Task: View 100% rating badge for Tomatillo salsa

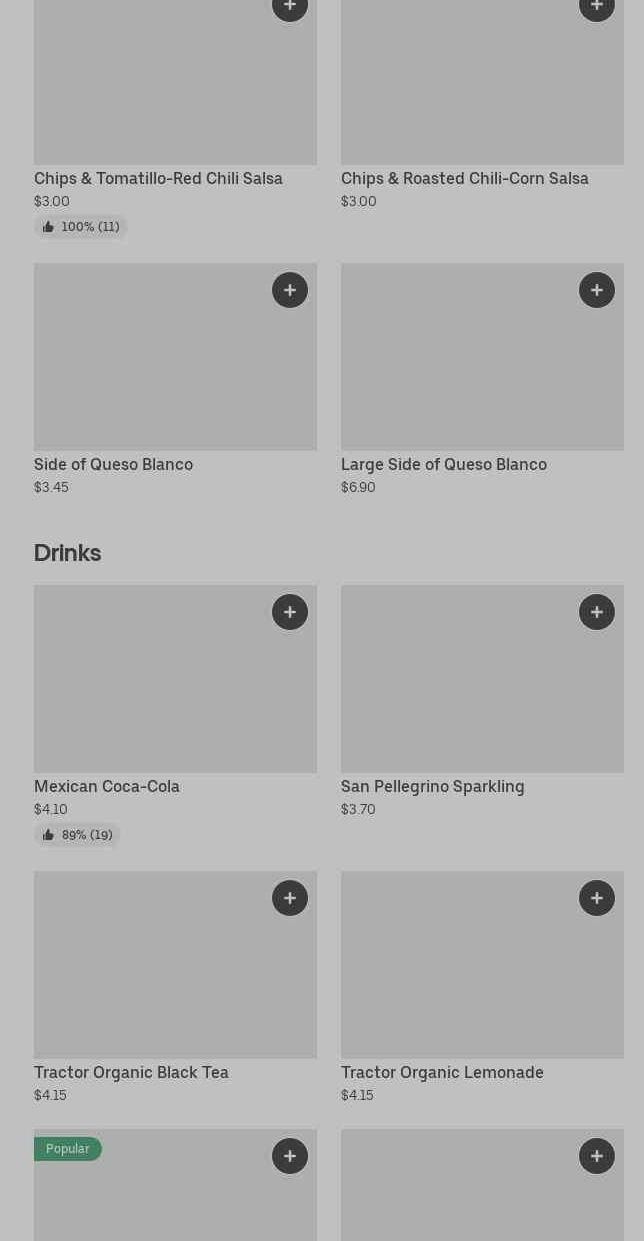Action: [x=81, y=227]
